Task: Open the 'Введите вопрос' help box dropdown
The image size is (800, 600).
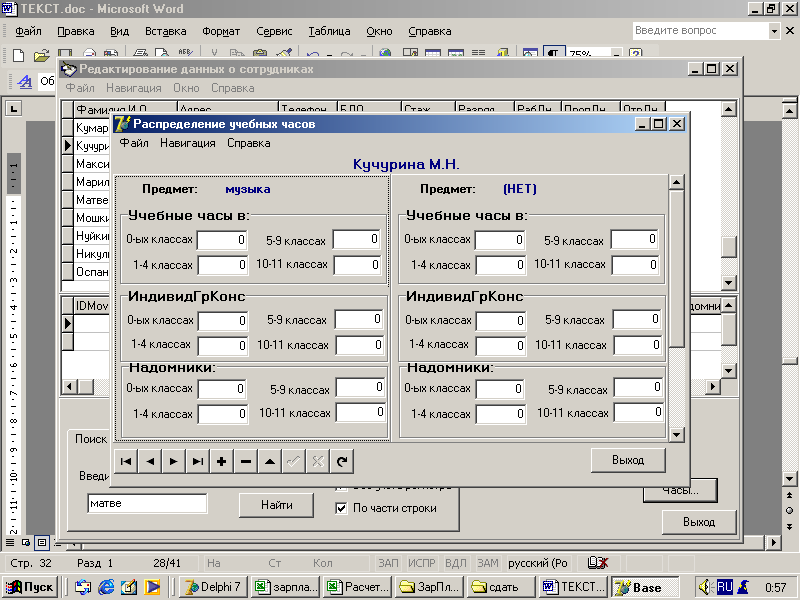Action: [774, 31]
